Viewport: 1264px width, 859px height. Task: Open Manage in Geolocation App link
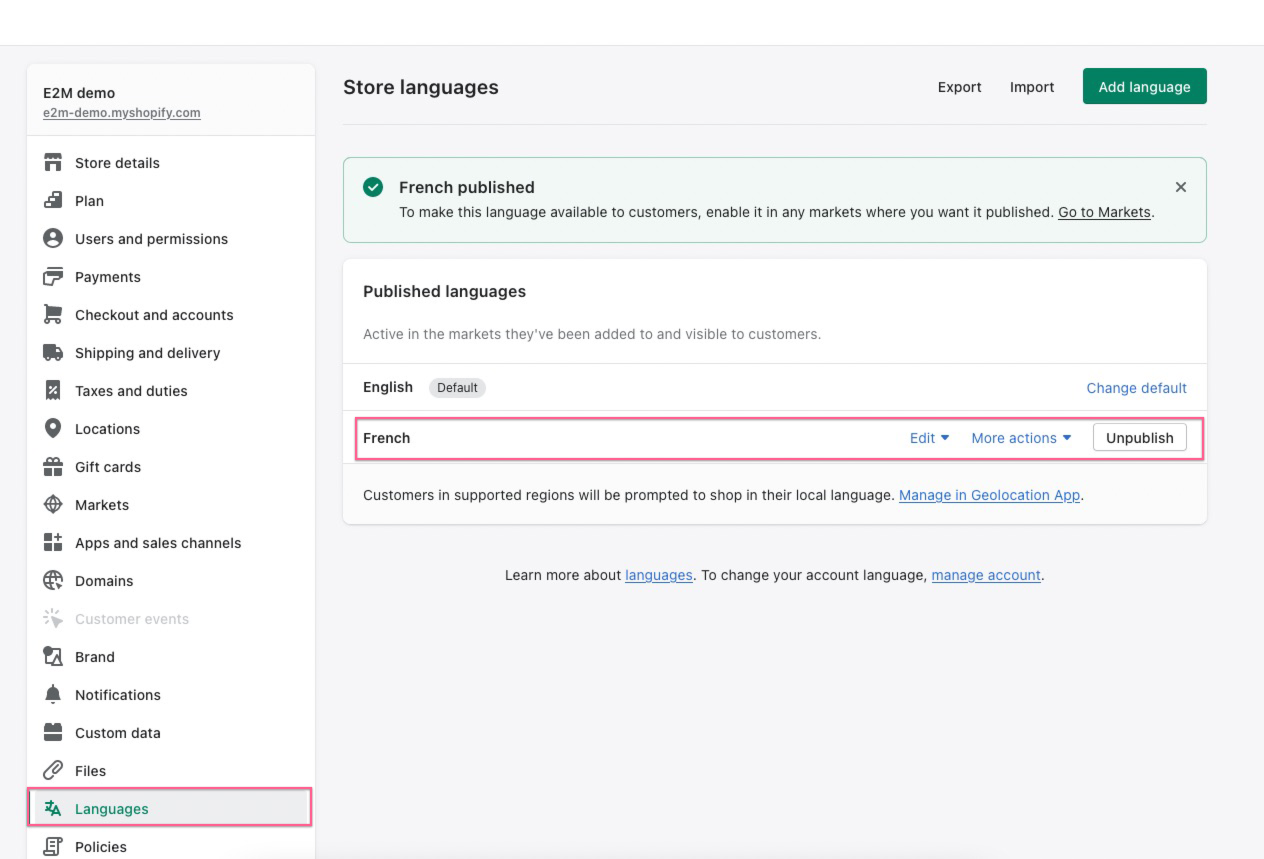989,495
